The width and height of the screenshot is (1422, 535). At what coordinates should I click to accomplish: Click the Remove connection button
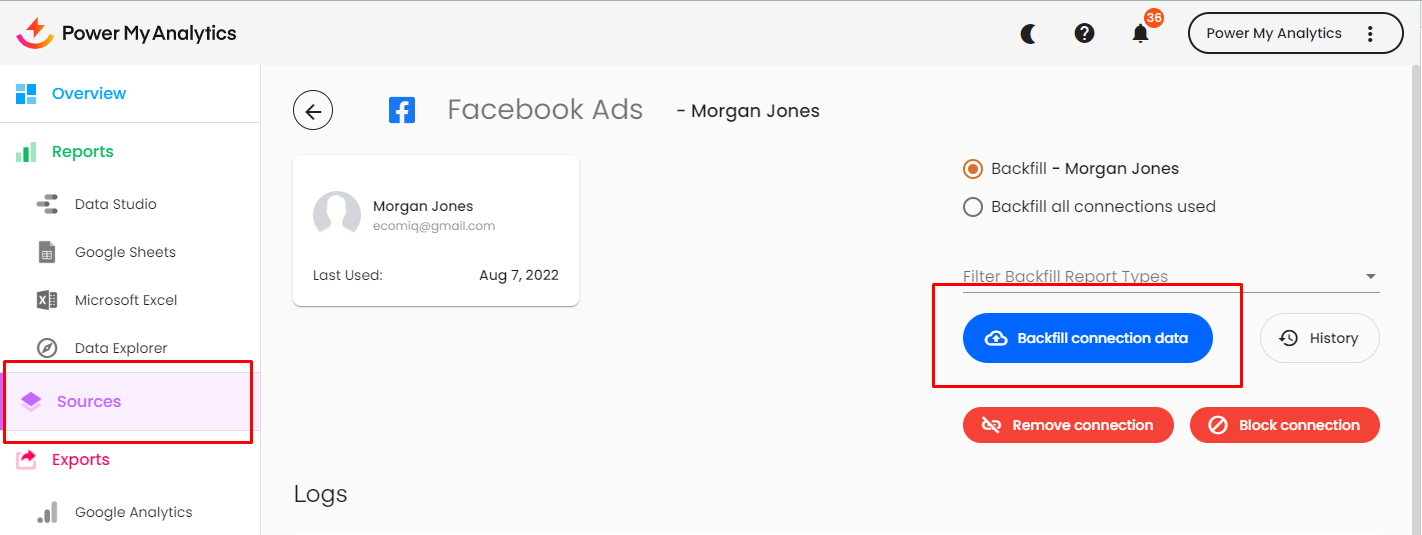(x=1068, y=425)
